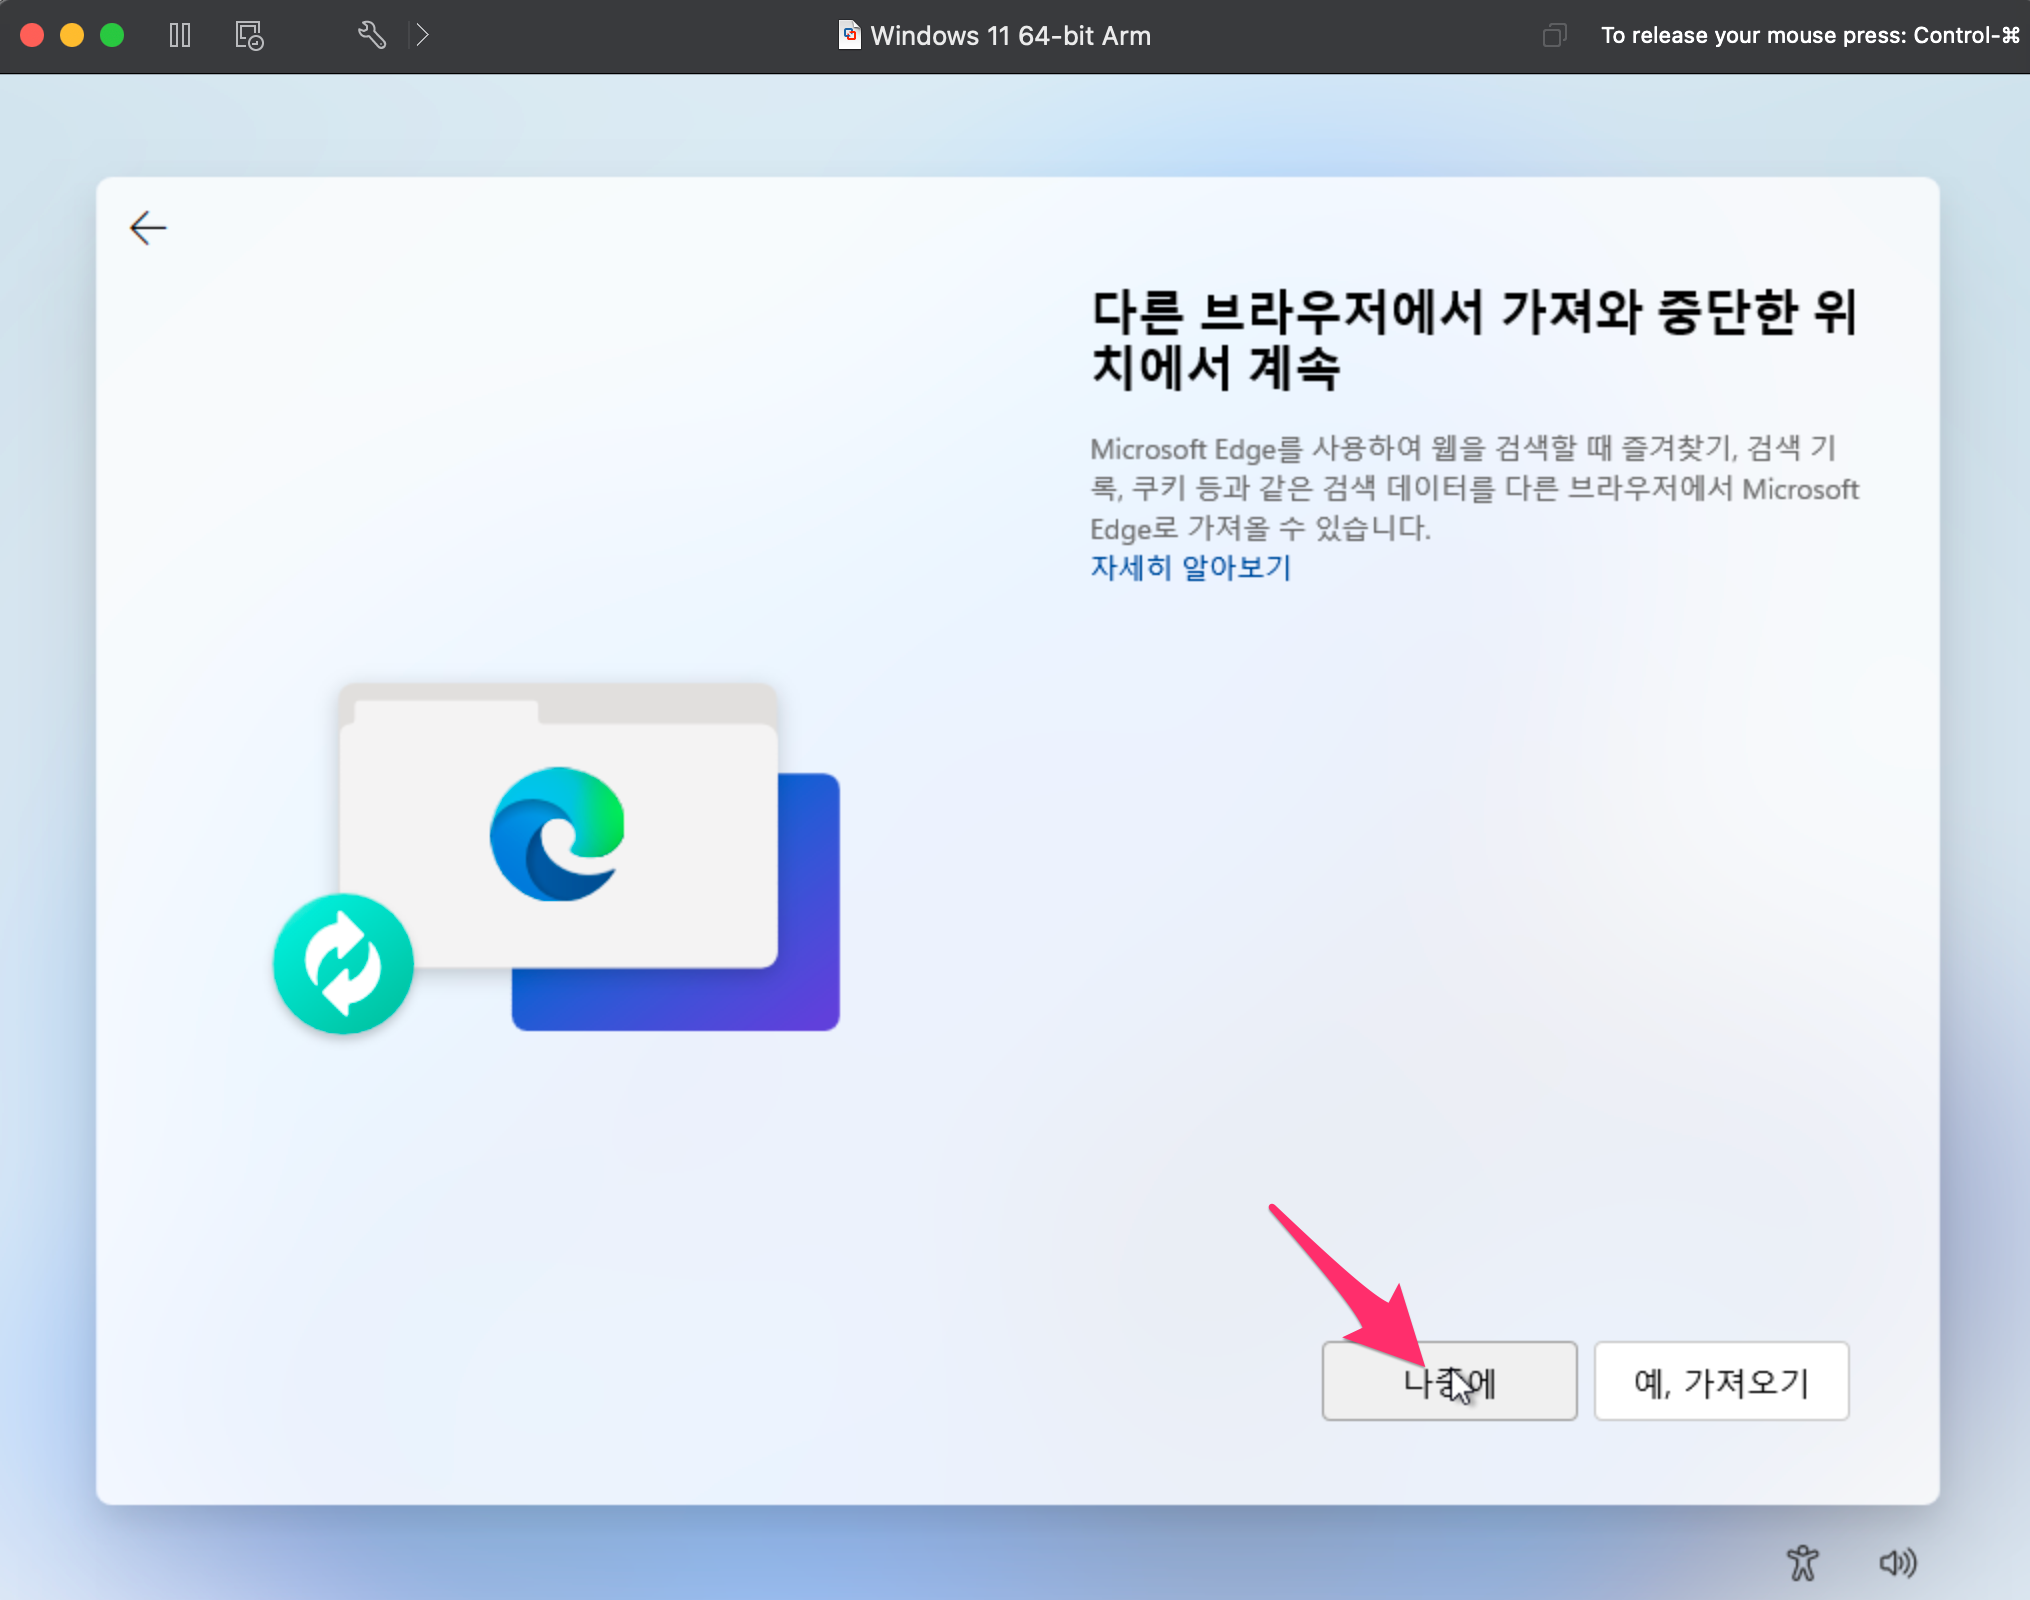Click the 예, 가져오기 button
Viewport: 2030px width, 1600px height.
[1721, 1381]
